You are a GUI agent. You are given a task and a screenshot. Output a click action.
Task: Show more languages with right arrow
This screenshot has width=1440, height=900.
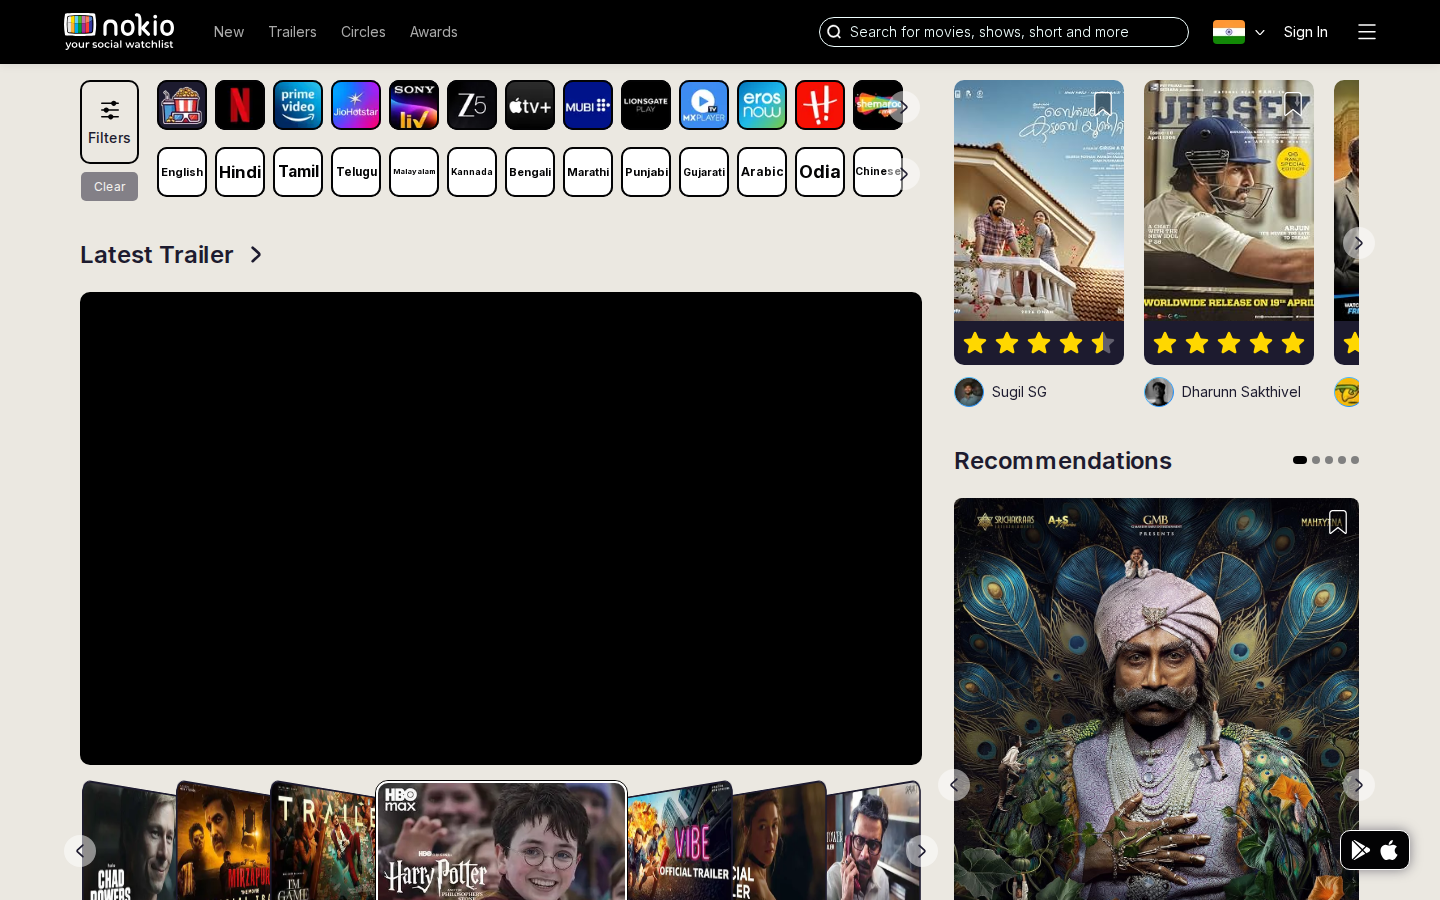click(x=904, y=174)
